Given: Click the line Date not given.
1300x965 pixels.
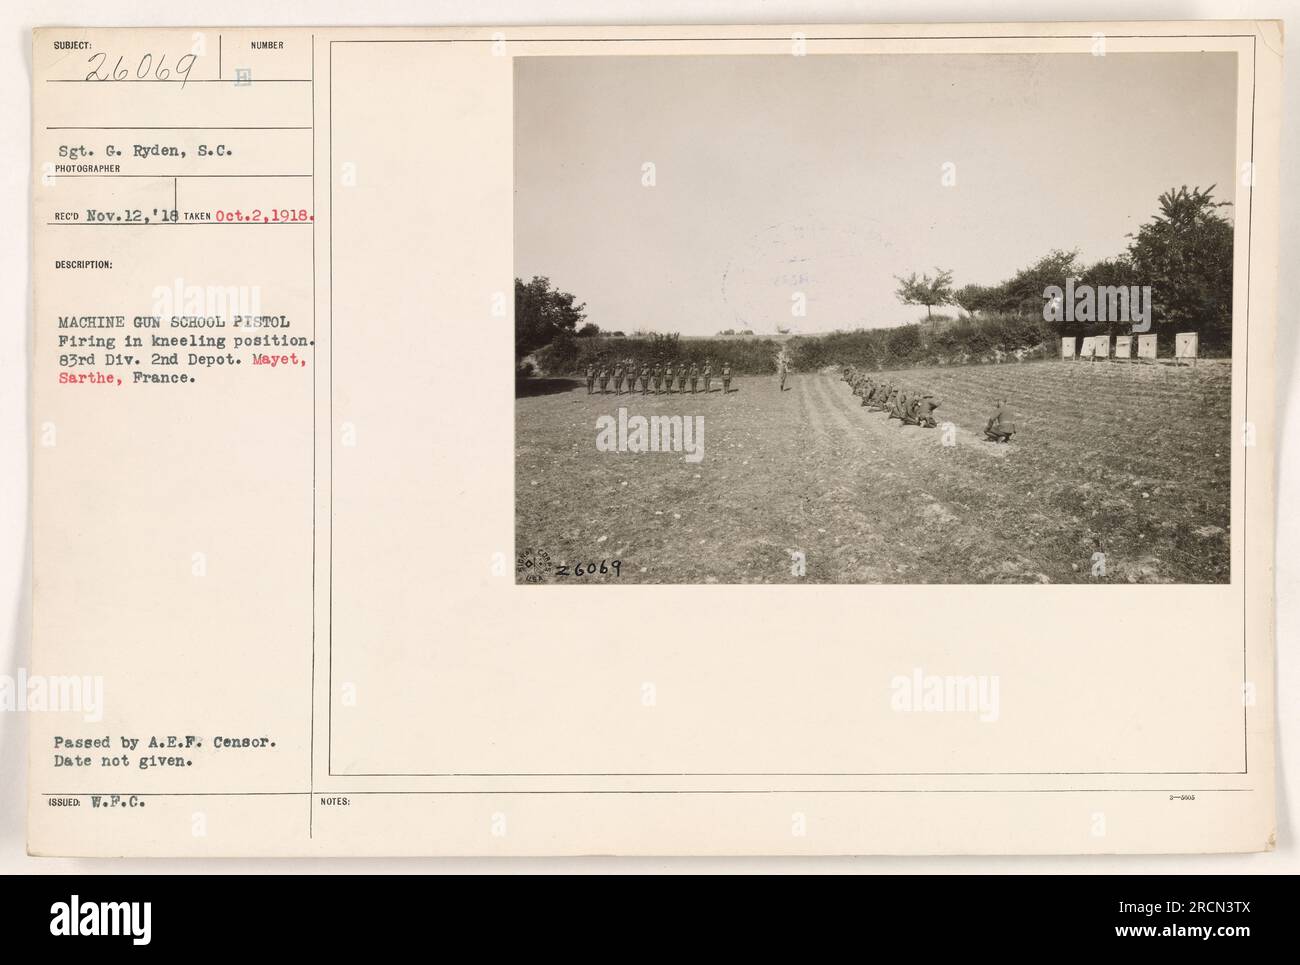Looking at the screenshot, I should click(123, 760).
